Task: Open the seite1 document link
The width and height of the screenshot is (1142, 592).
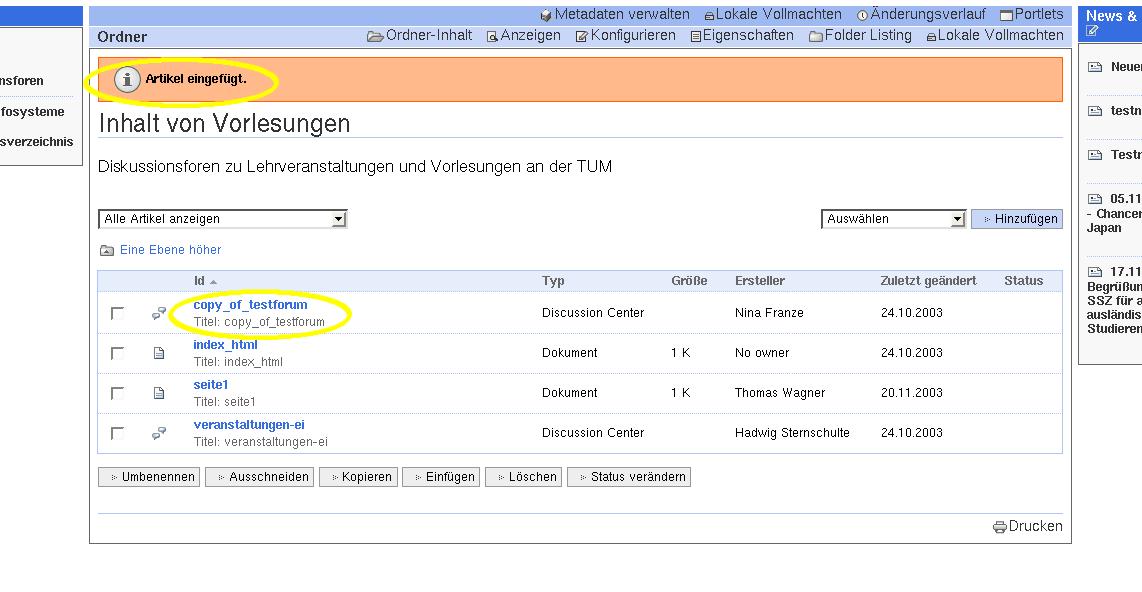Action: [x=211, y=385]
